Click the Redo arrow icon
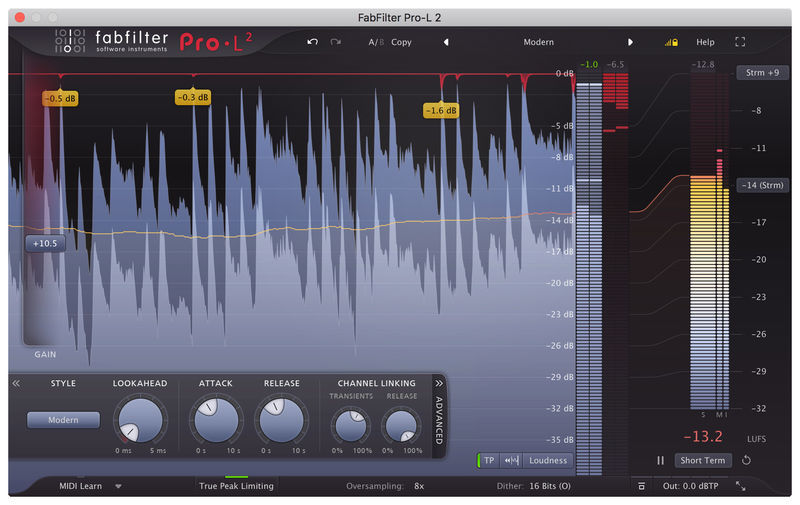800x505 pixels. [x=335, y=42]
